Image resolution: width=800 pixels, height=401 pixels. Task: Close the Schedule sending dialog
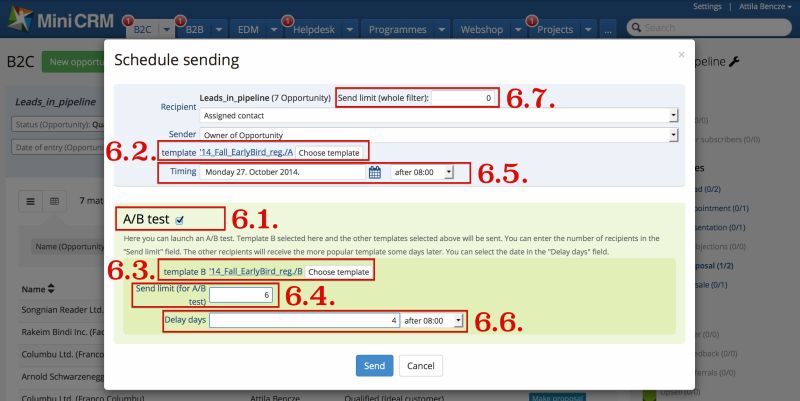[681, 55]
